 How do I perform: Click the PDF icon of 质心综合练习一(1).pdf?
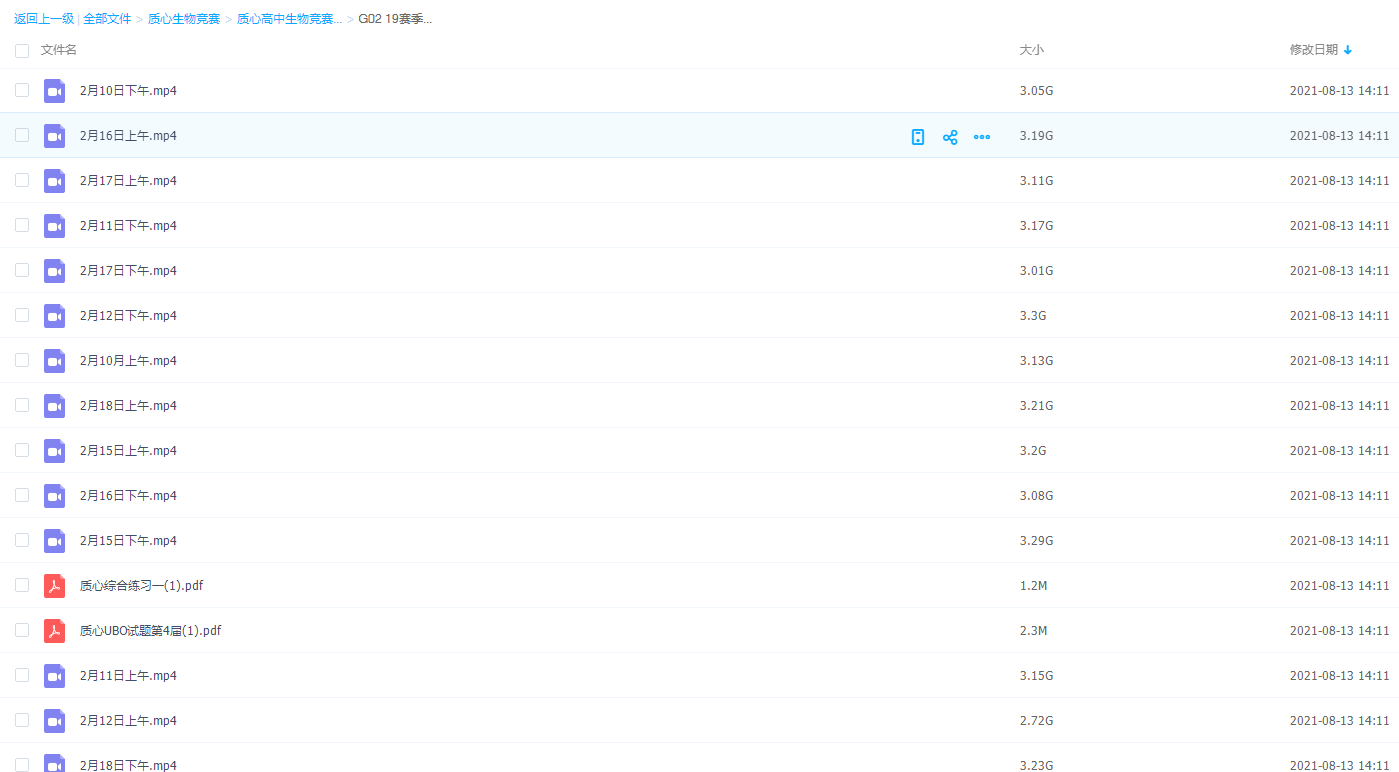click(54, 586)
